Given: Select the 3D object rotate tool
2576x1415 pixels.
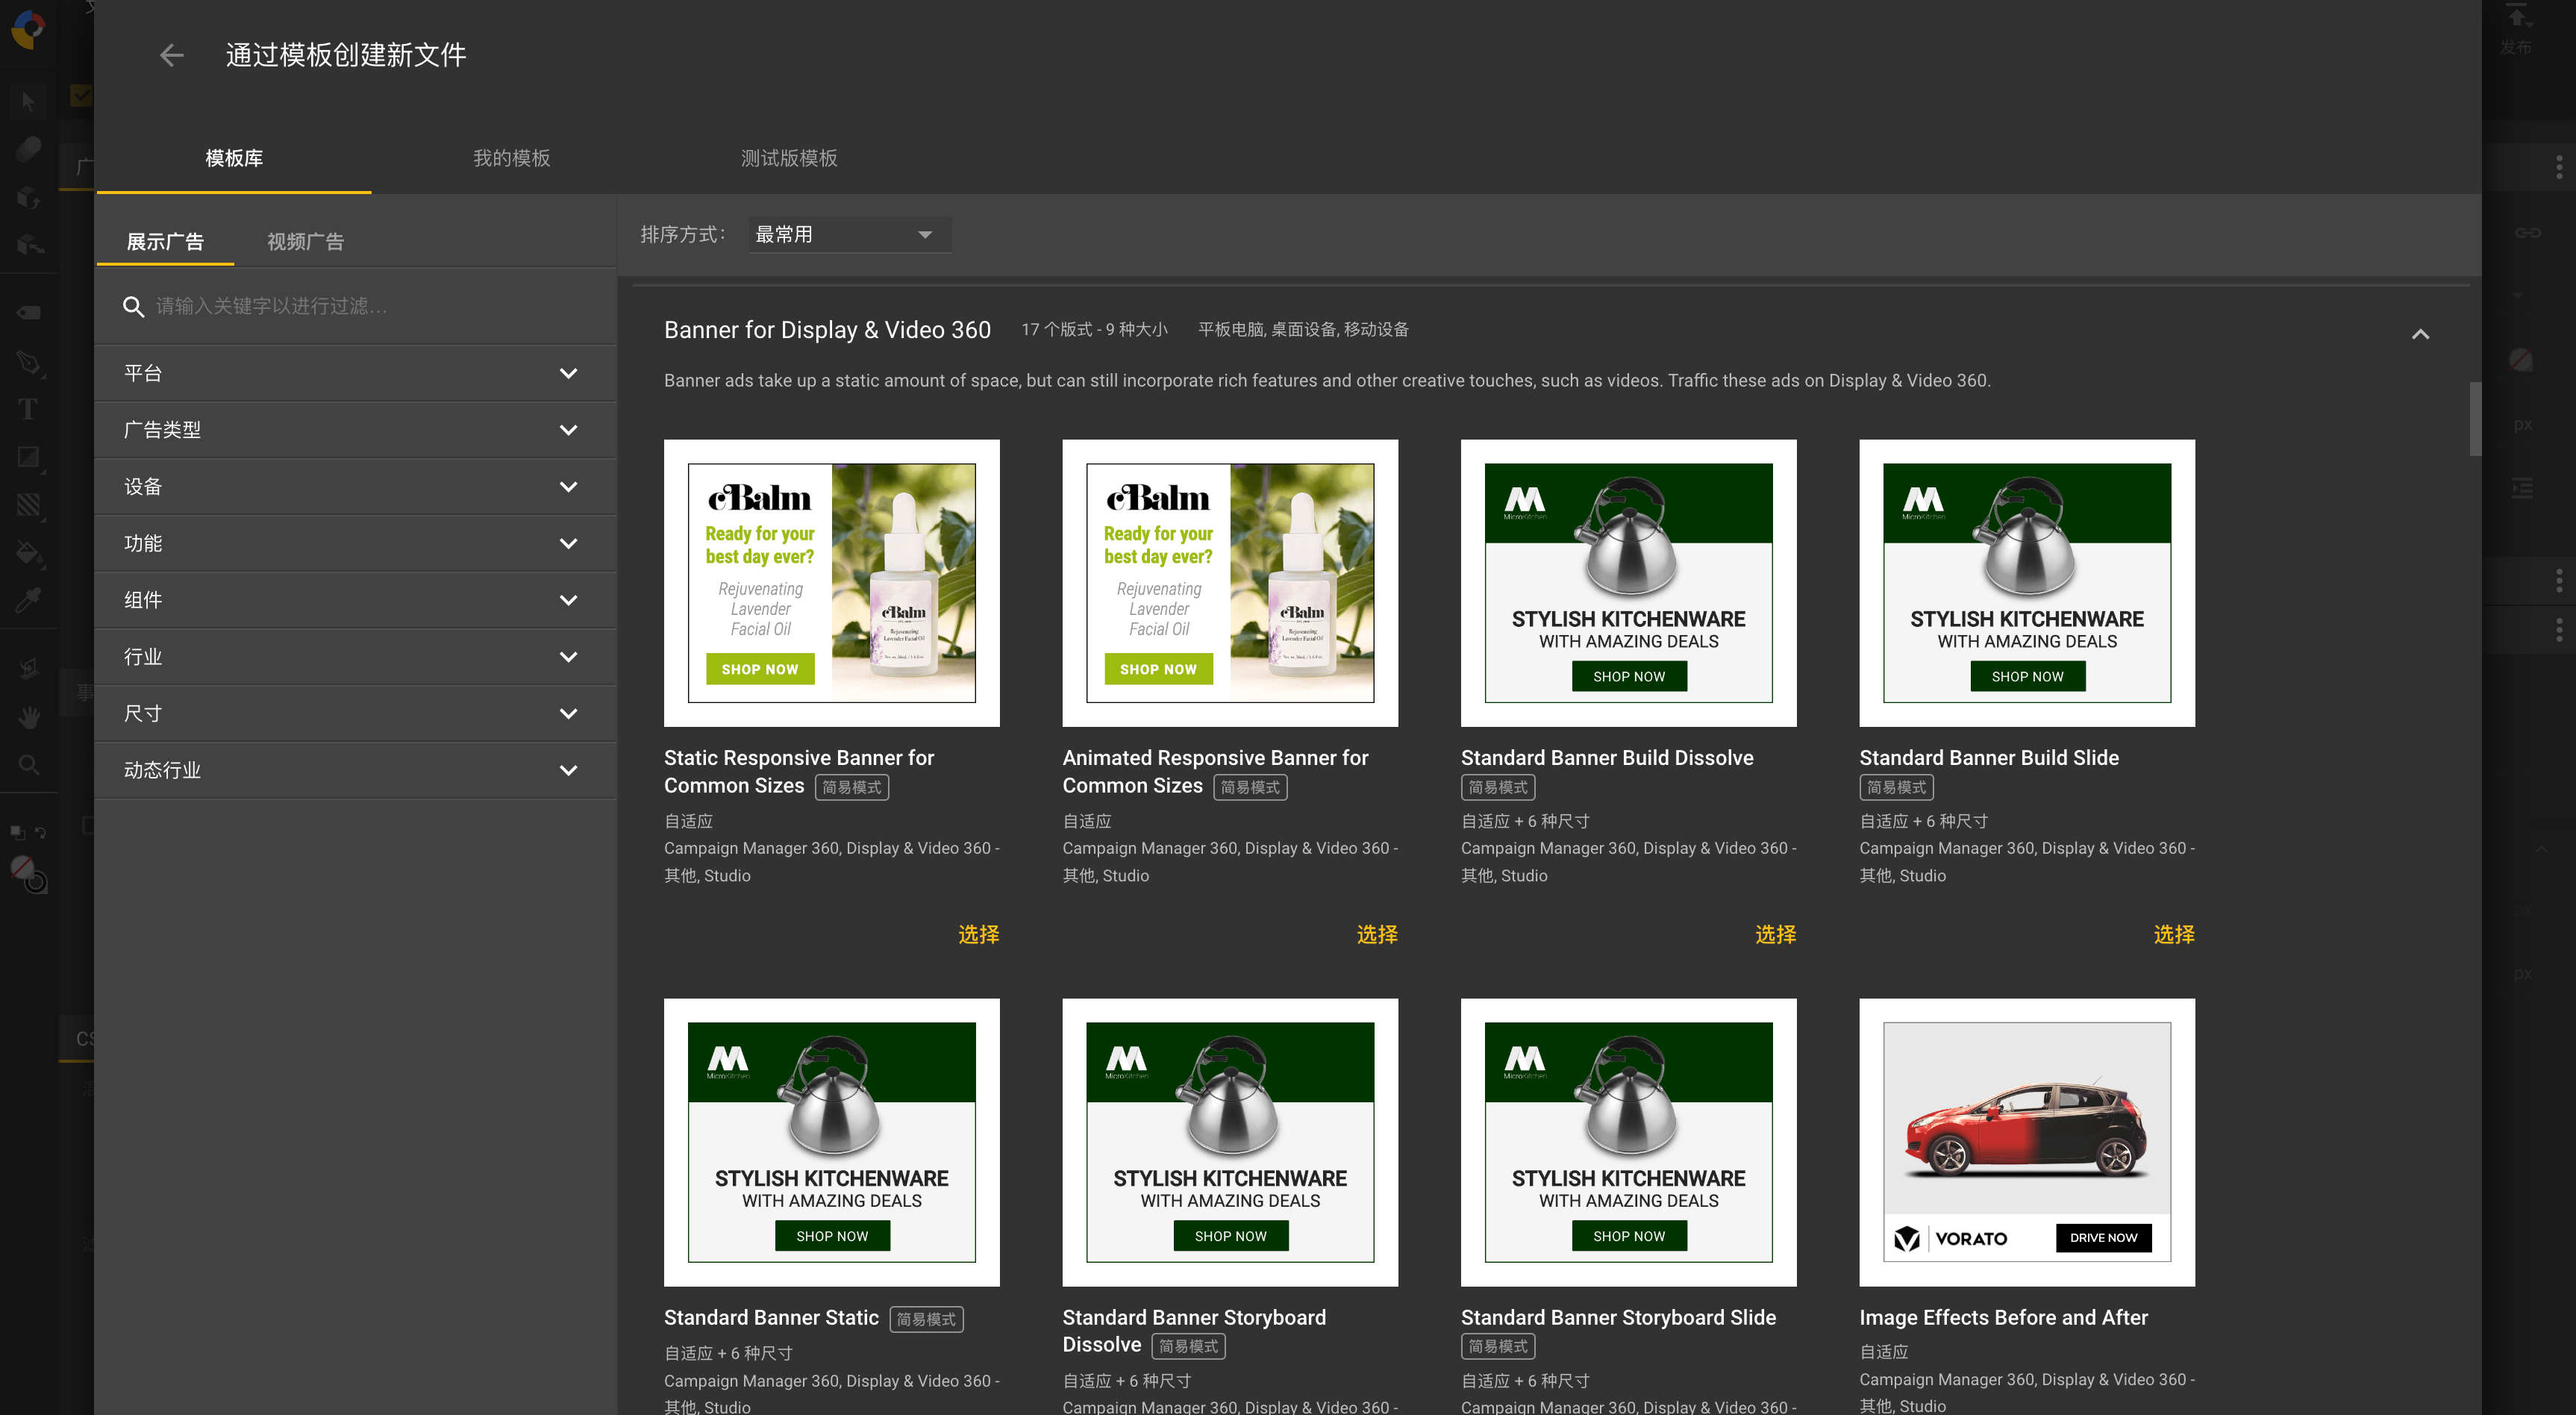Looking at the screenshot, I should click(28, 198).
